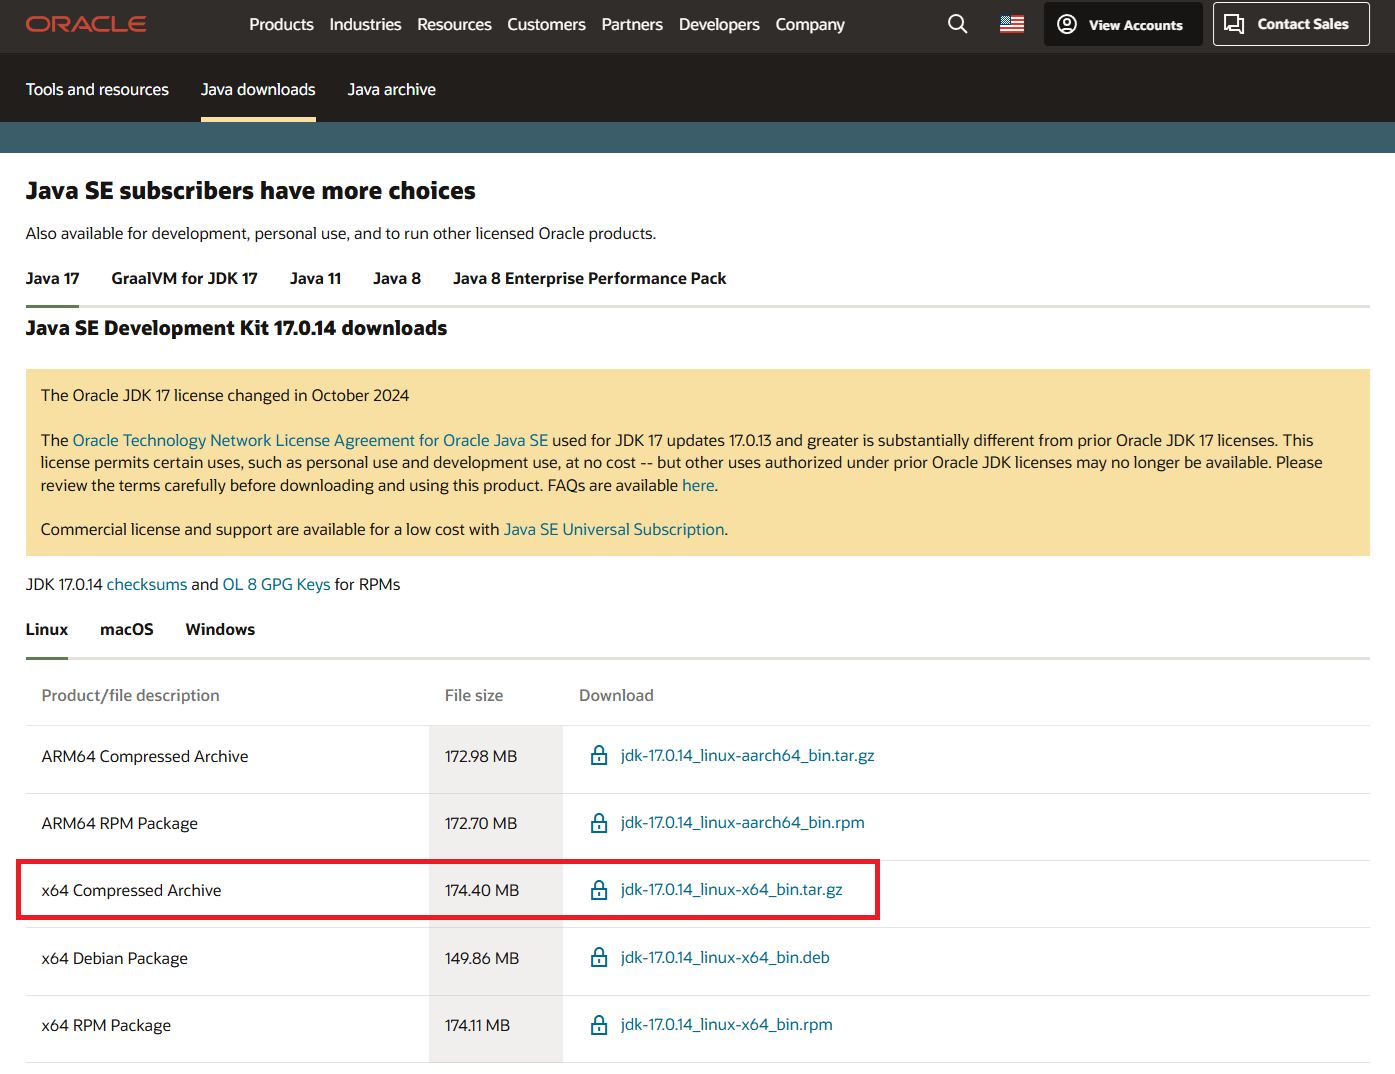Download jdk-17.0.14_linux-aarch64_bin.tar.gz

click(x=747, y=755)
